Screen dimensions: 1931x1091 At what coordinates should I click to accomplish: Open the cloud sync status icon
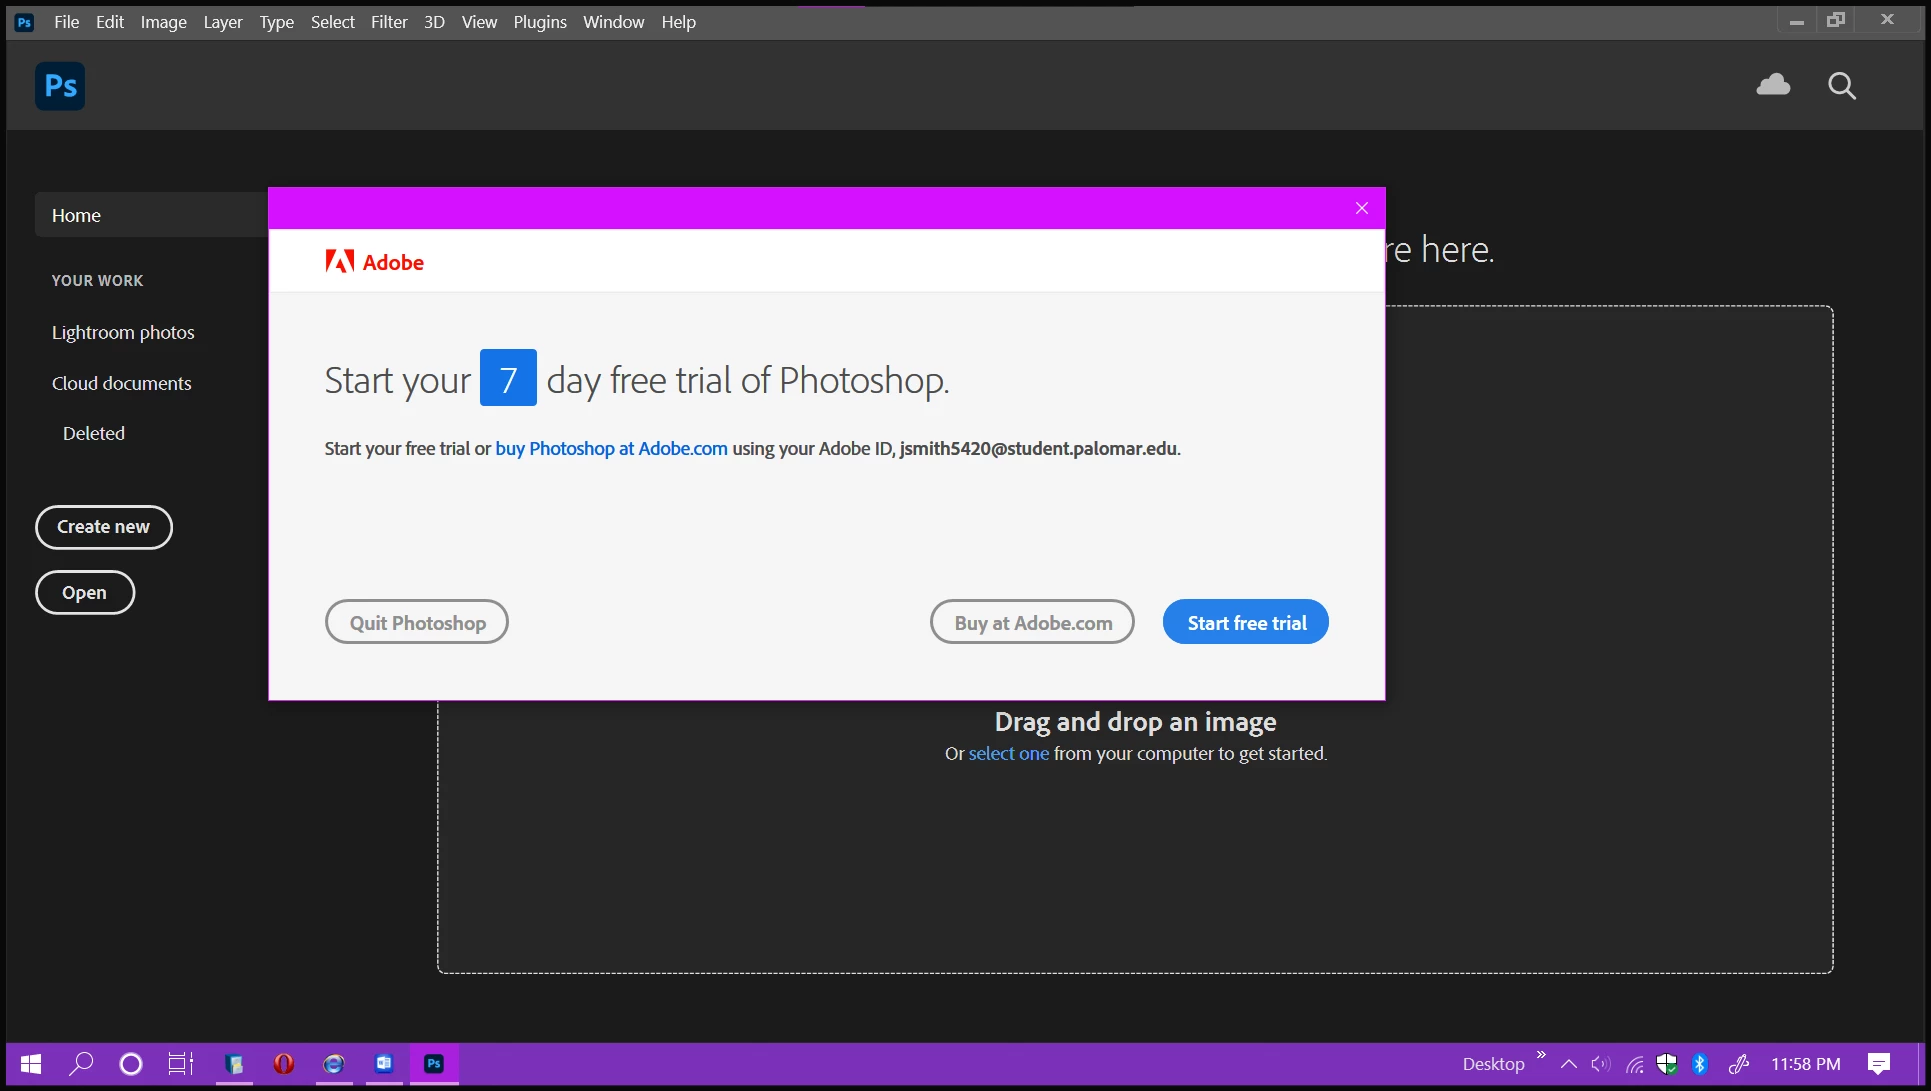click(x=1773, y=85)
